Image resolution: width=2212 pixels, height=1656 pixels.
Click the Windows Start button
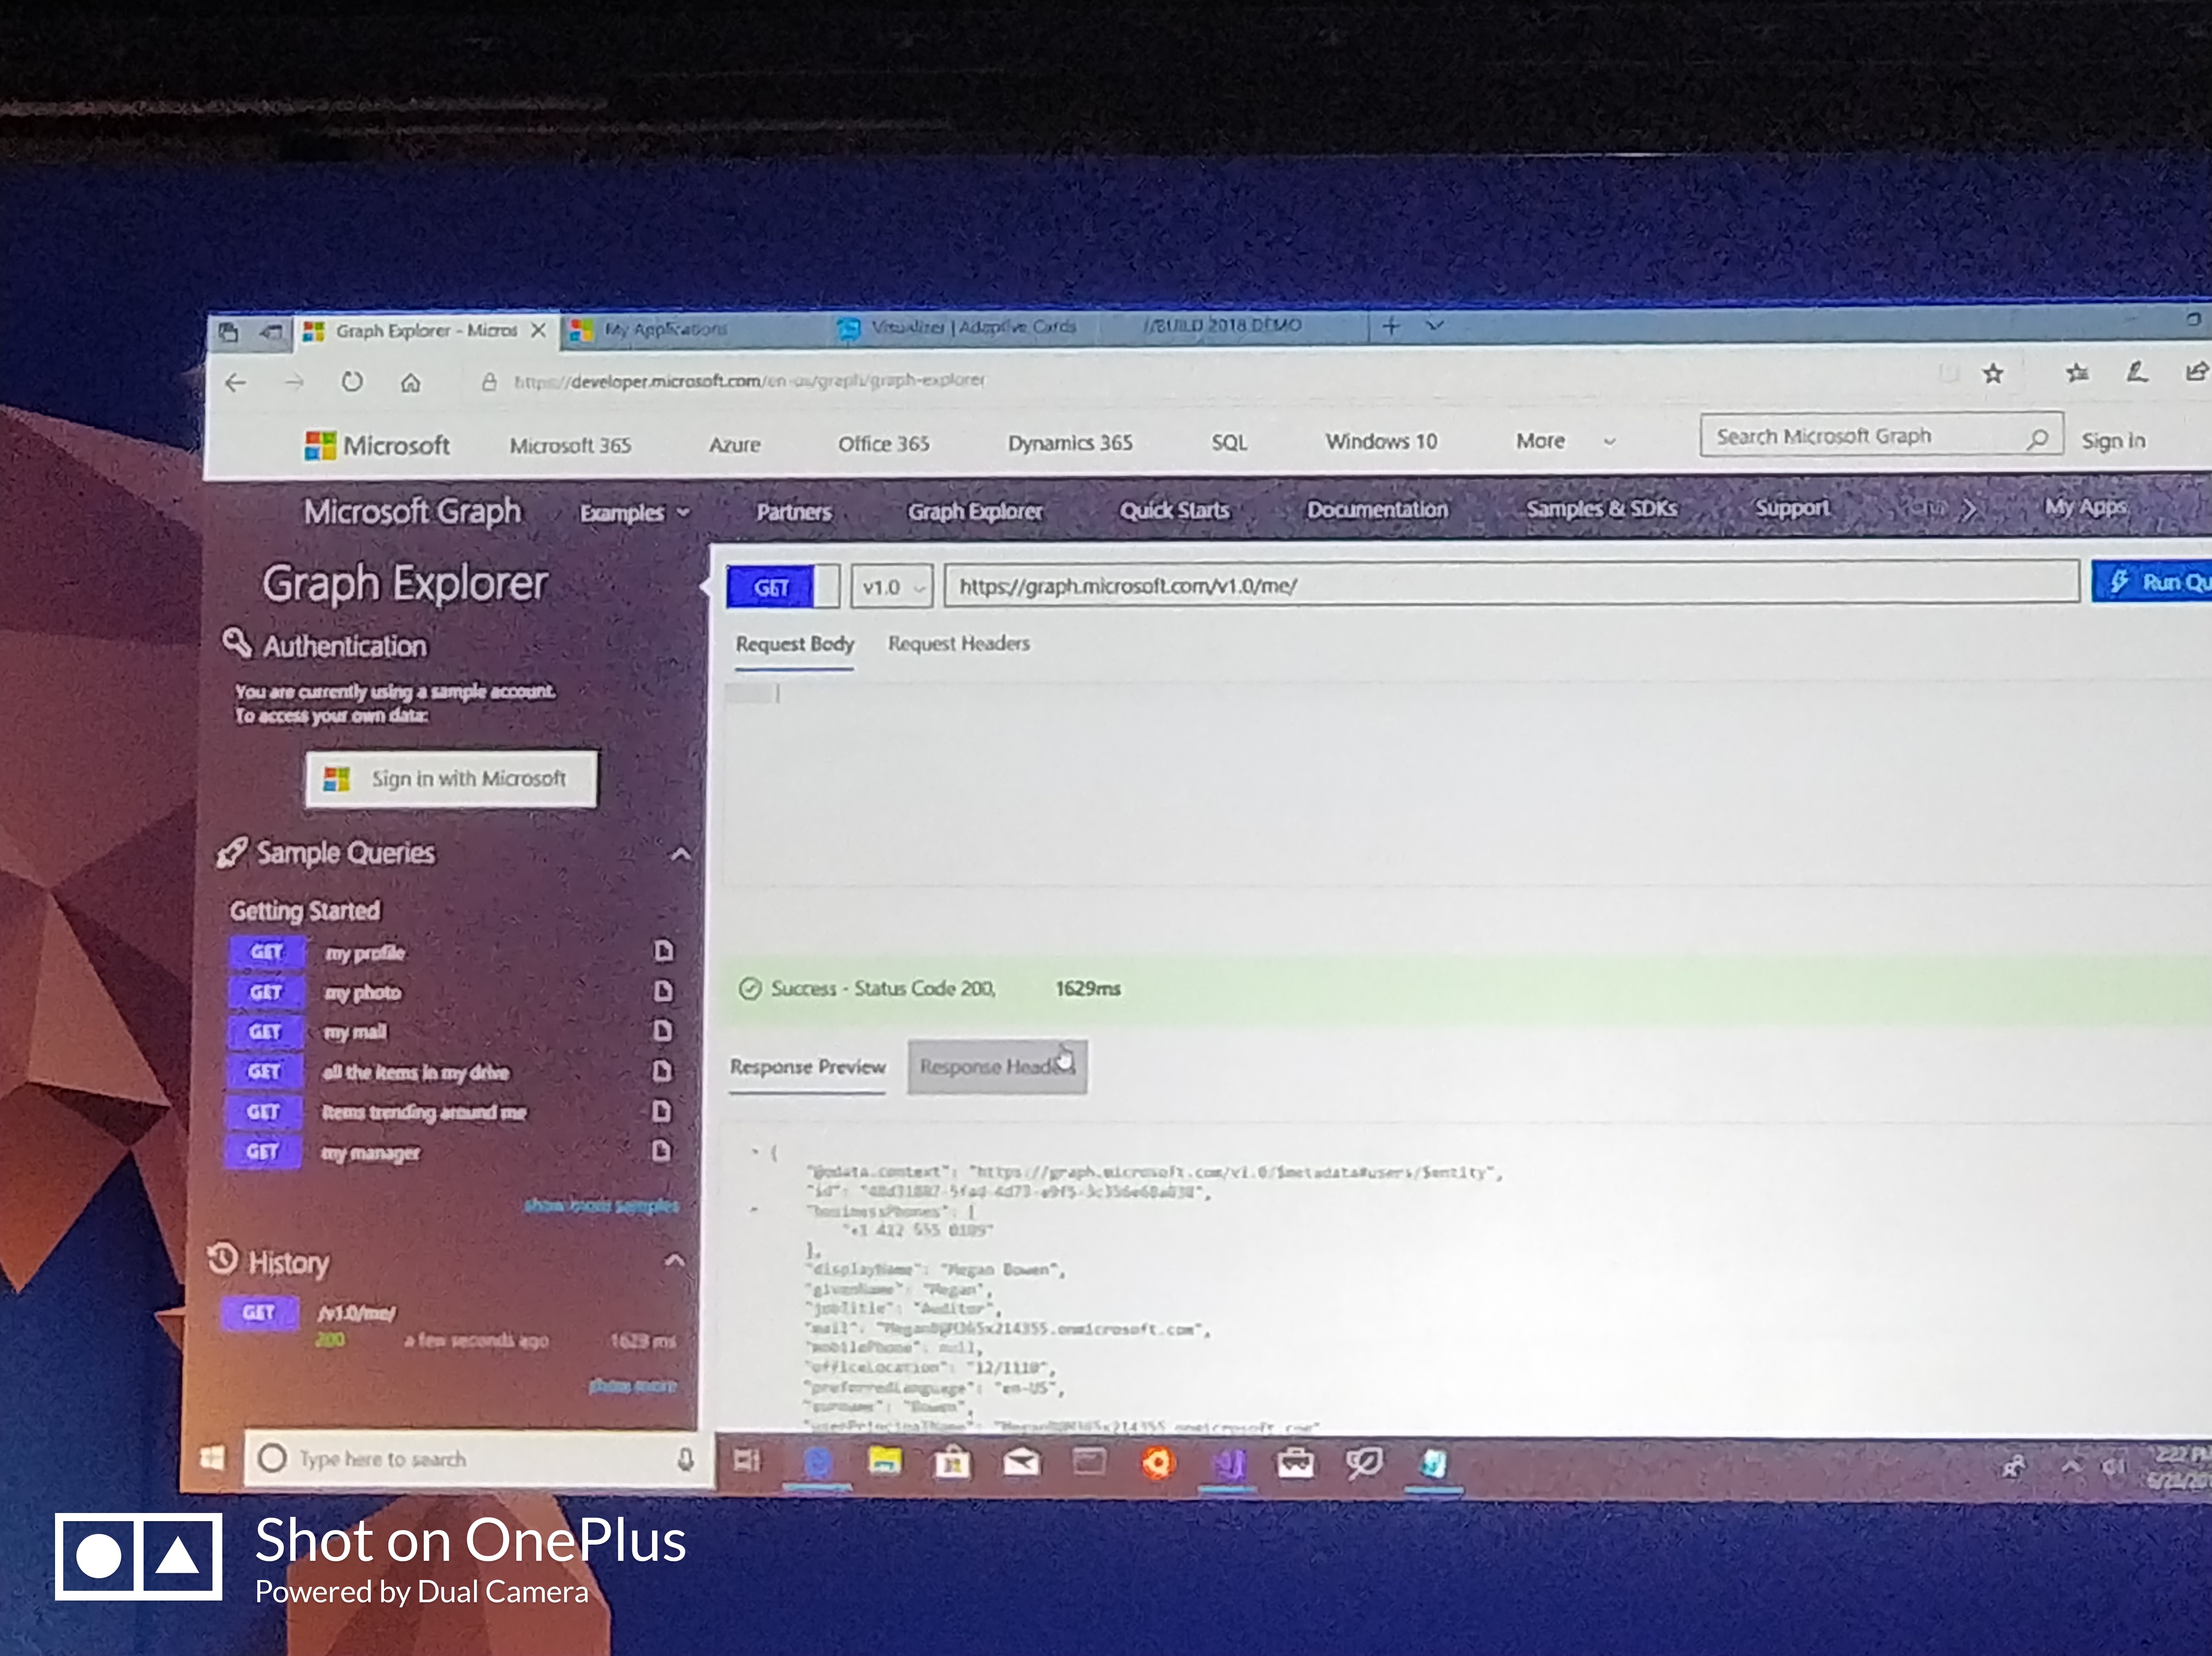[x=212, y=1458]
